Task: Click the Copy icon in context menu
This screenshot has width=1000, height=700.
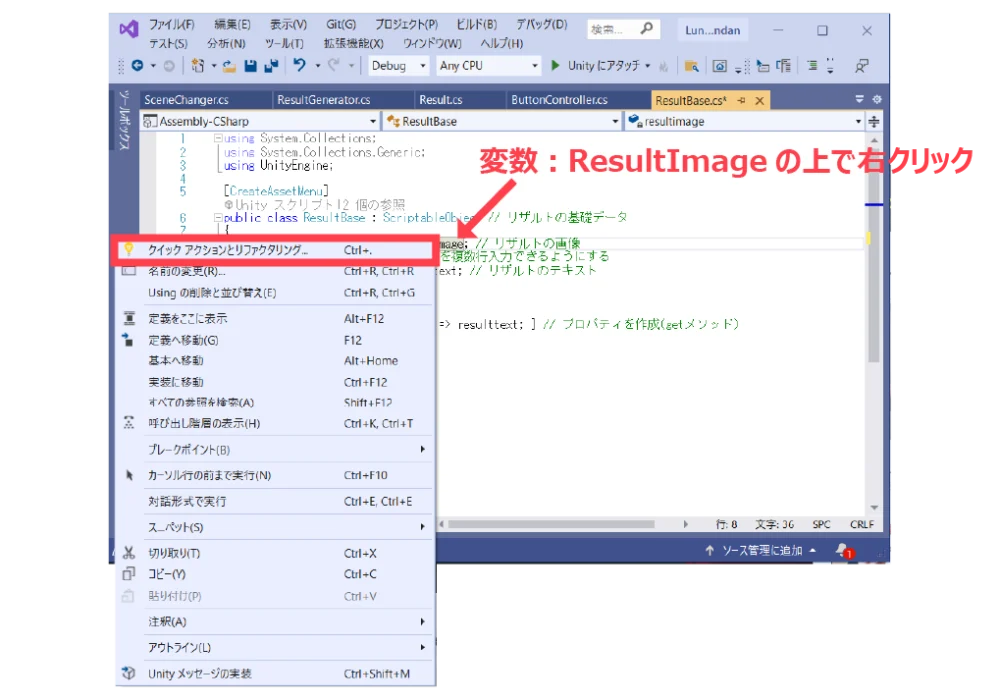Action: [x=129, y=574]
